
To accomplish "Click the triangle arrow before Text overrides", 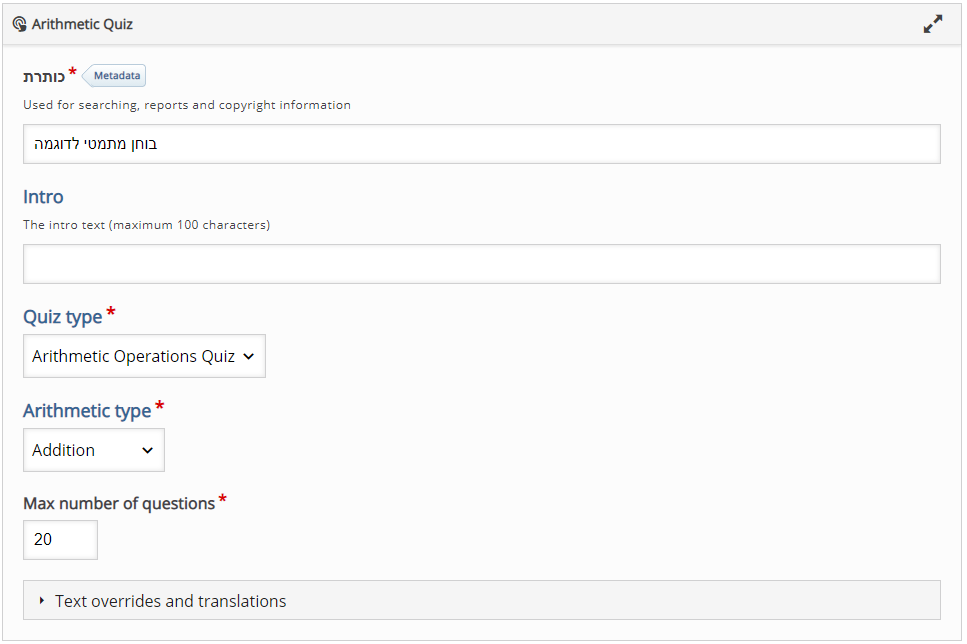I will coord(41,600).
